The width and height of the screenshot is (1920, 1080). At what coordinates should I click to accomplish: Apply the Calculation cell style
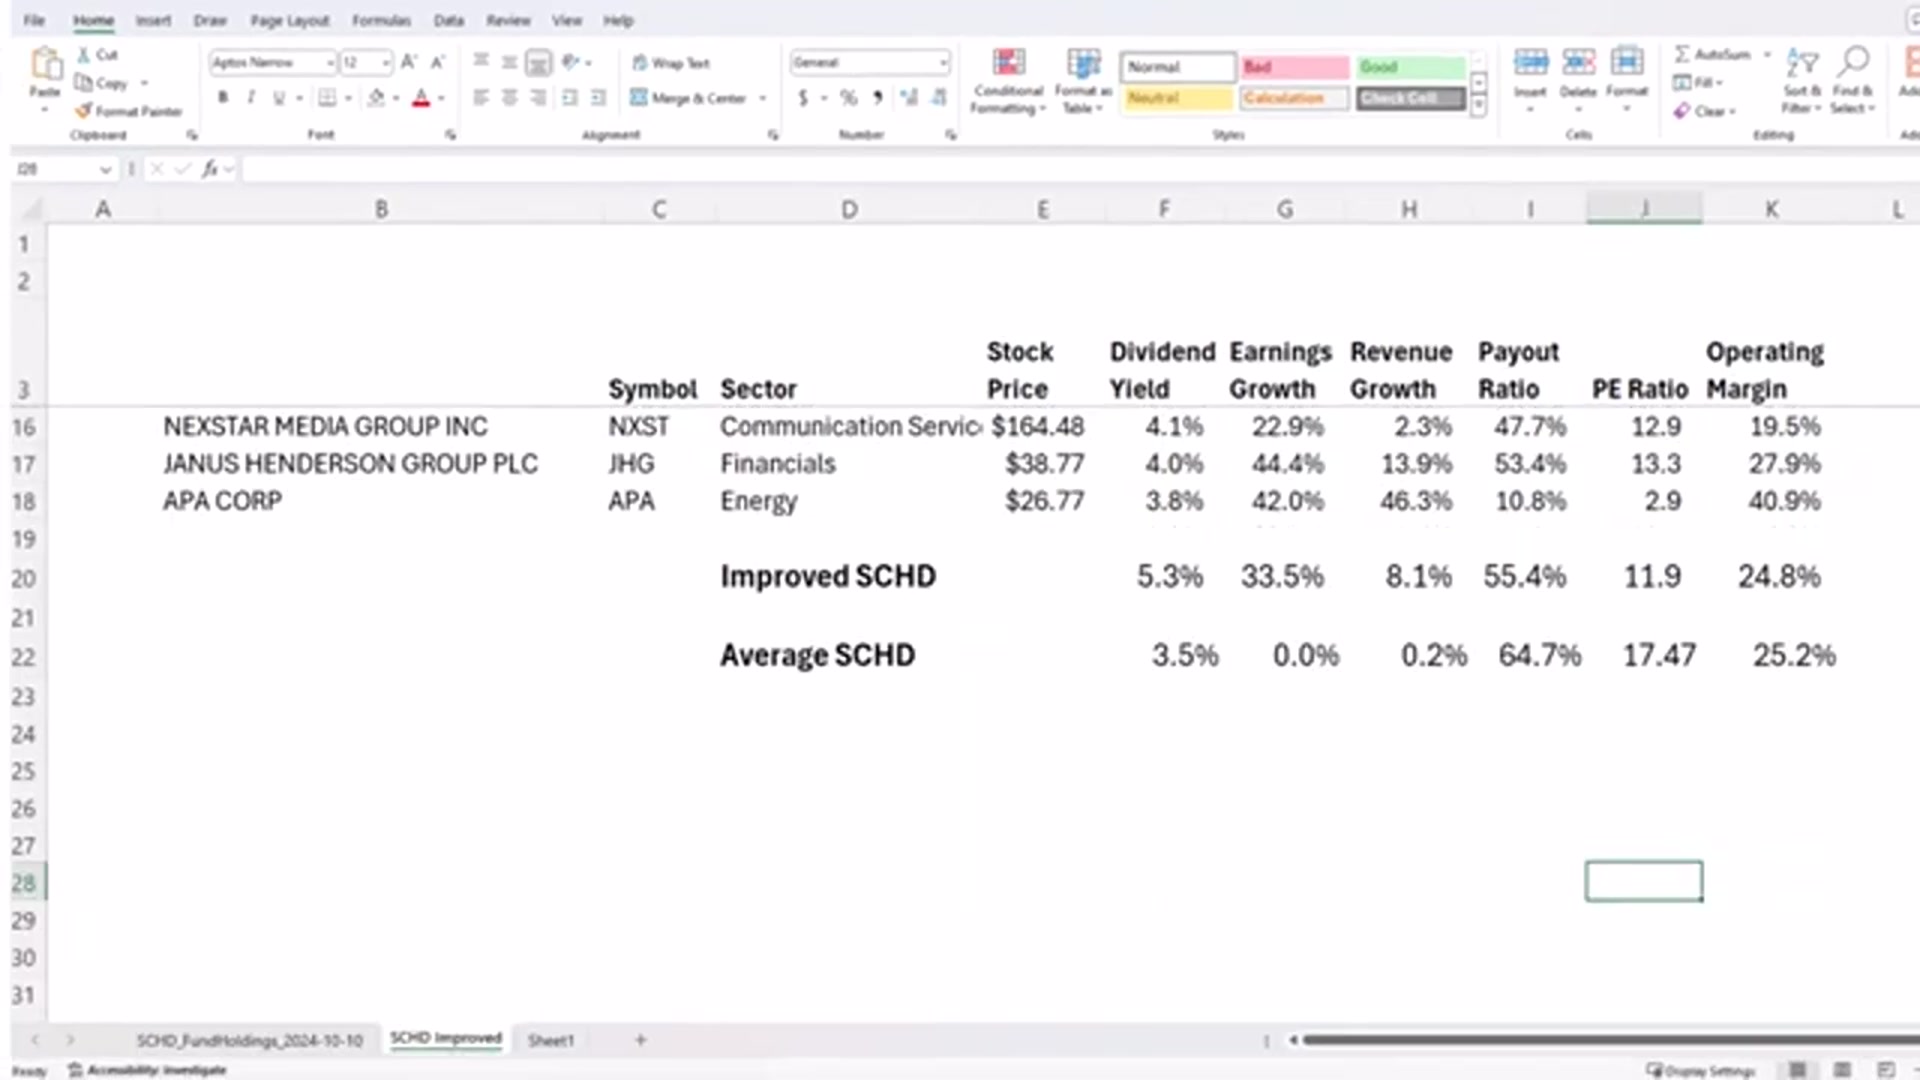[1294, 98]
